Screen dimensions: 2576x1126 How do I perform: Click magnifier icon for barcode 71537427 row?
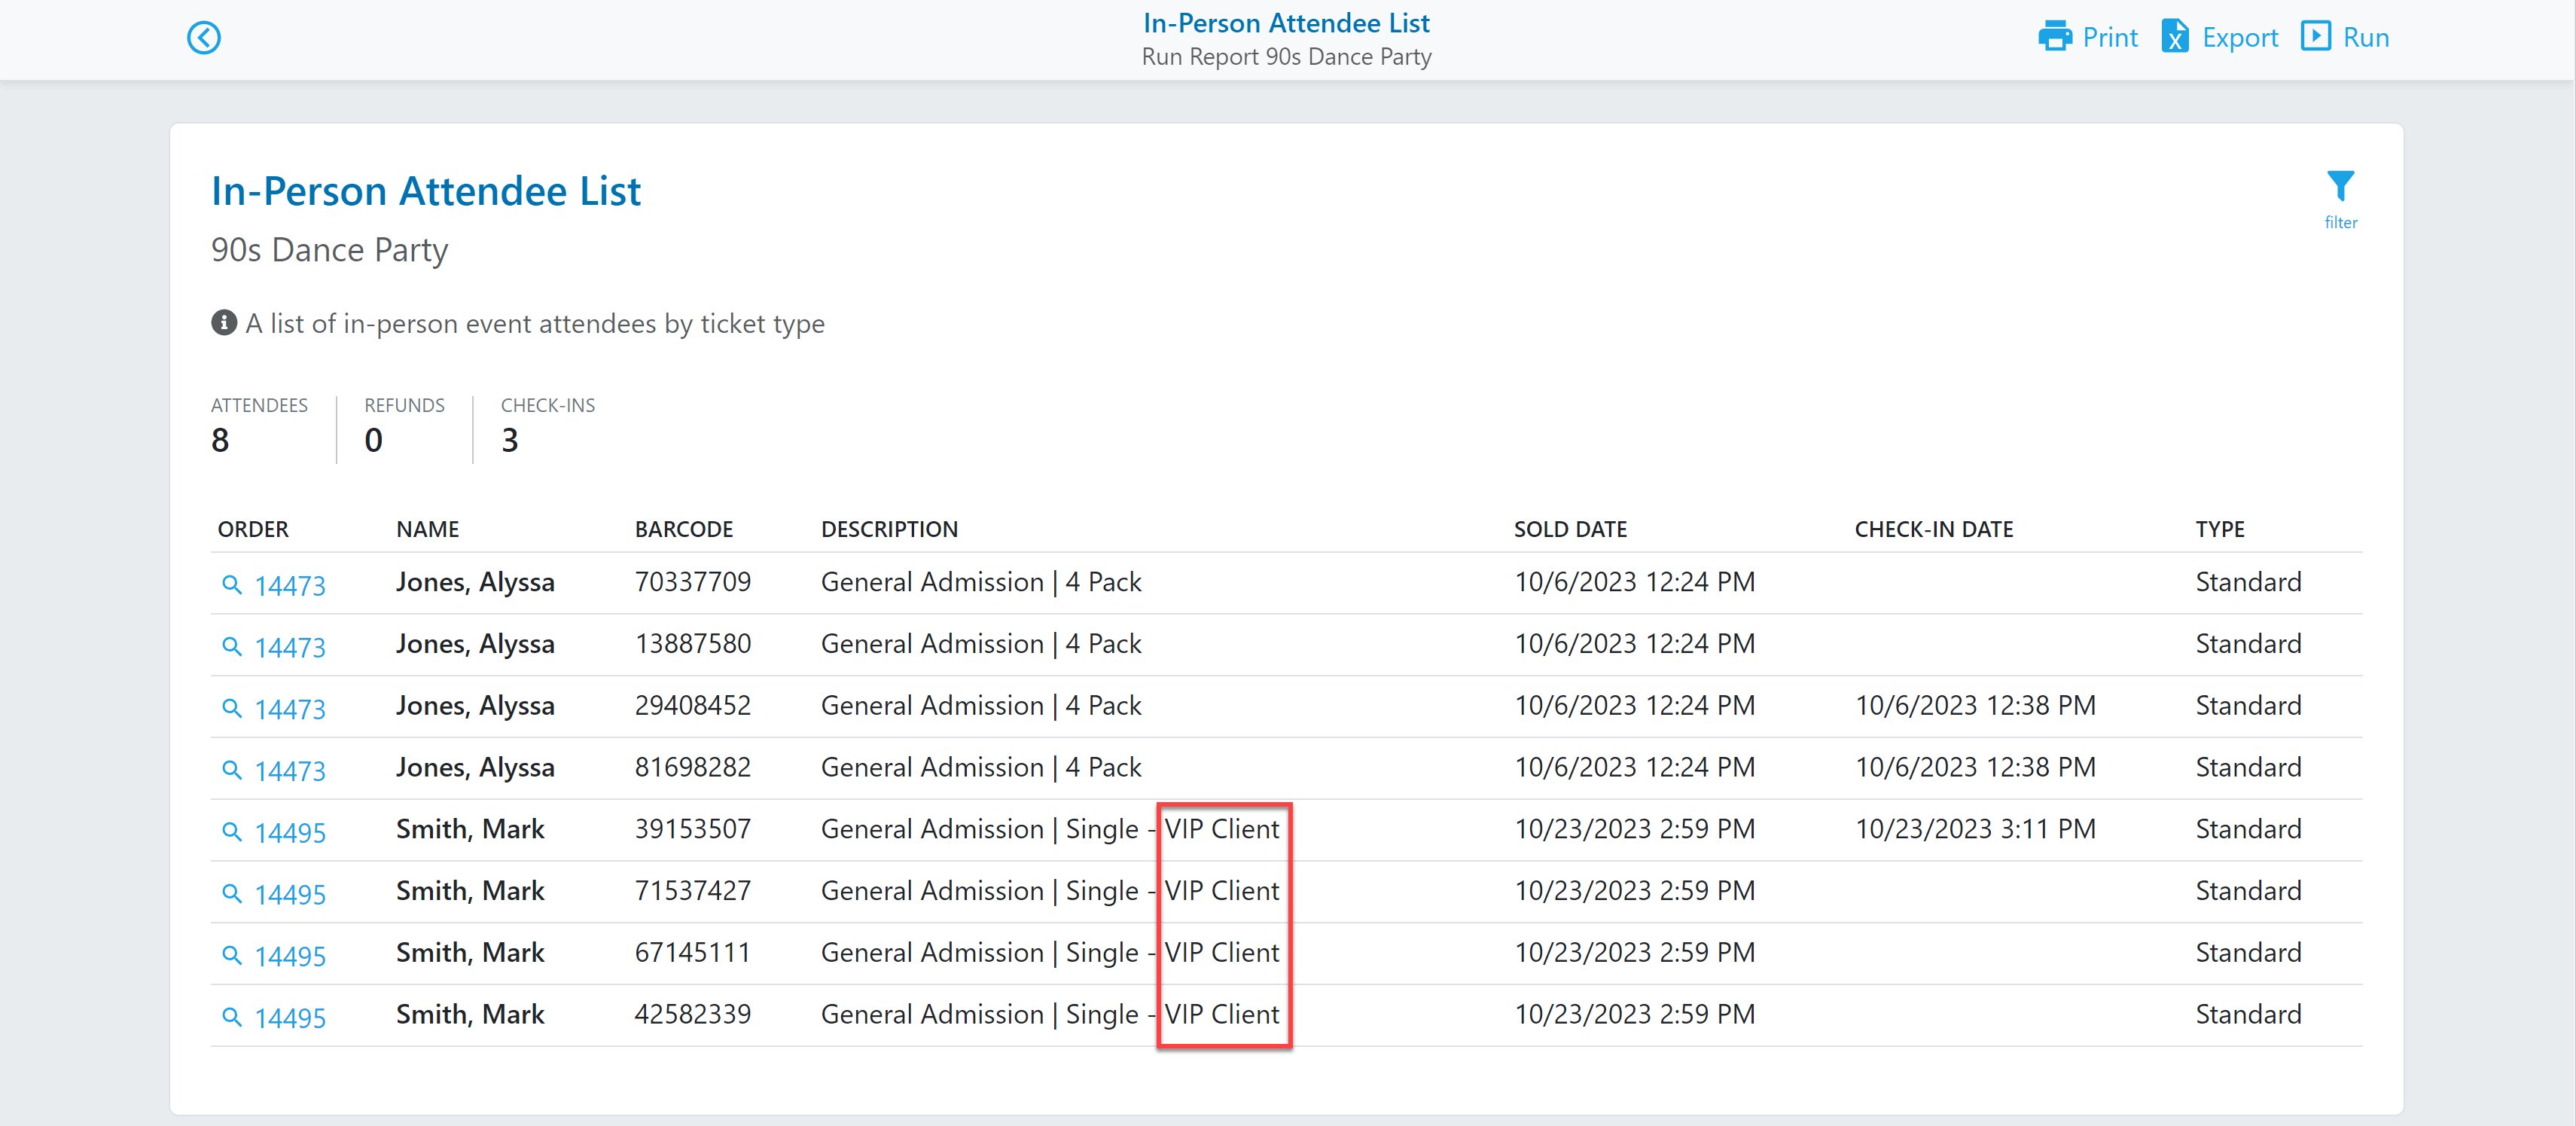[231, 894]
